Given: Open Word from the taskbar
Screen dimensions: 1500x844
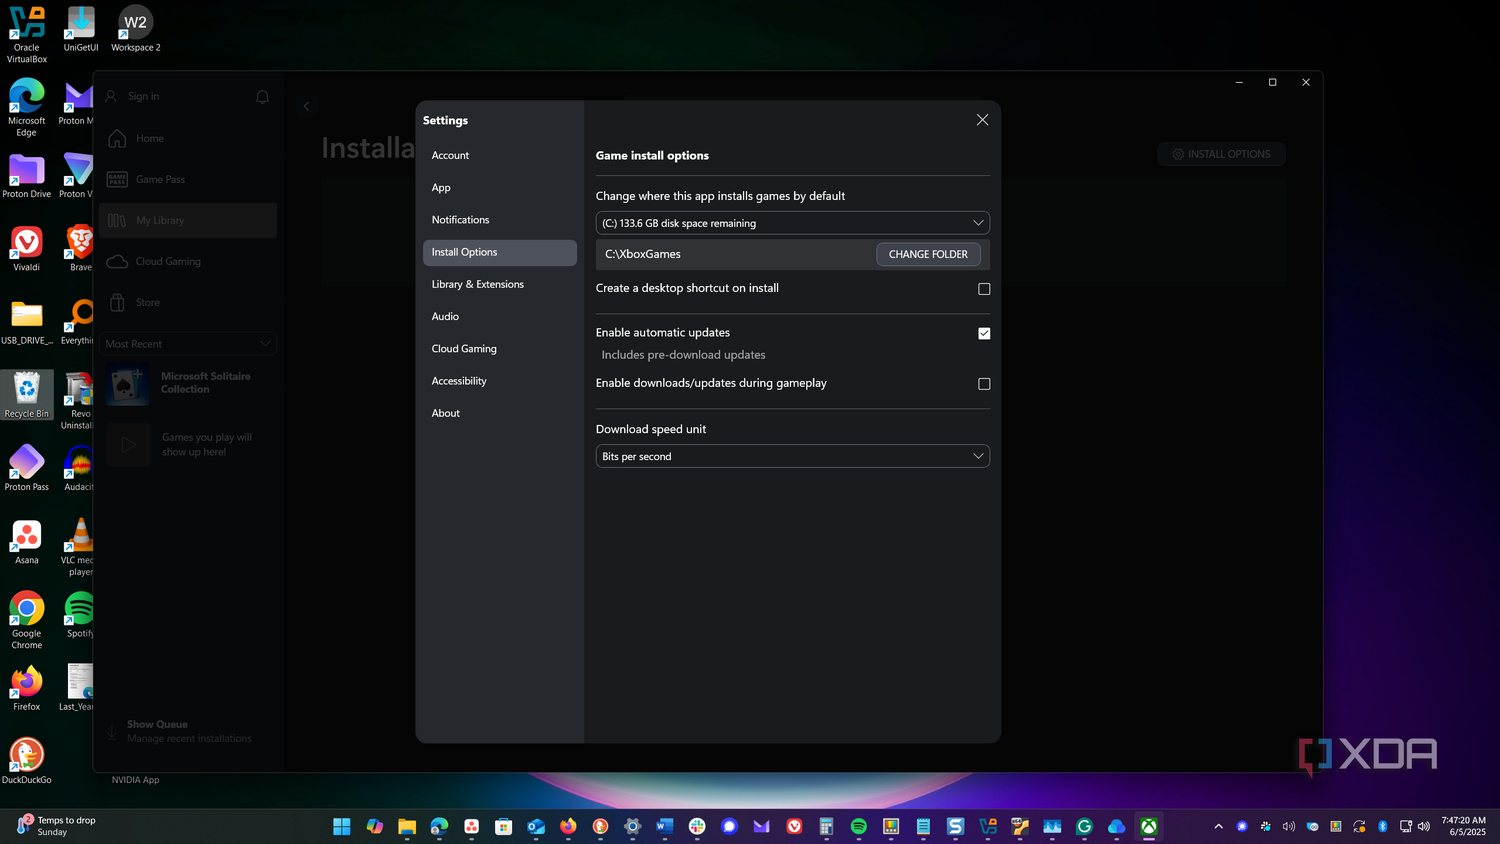Looking at the screenshot, I should click(x=665, y=826).
